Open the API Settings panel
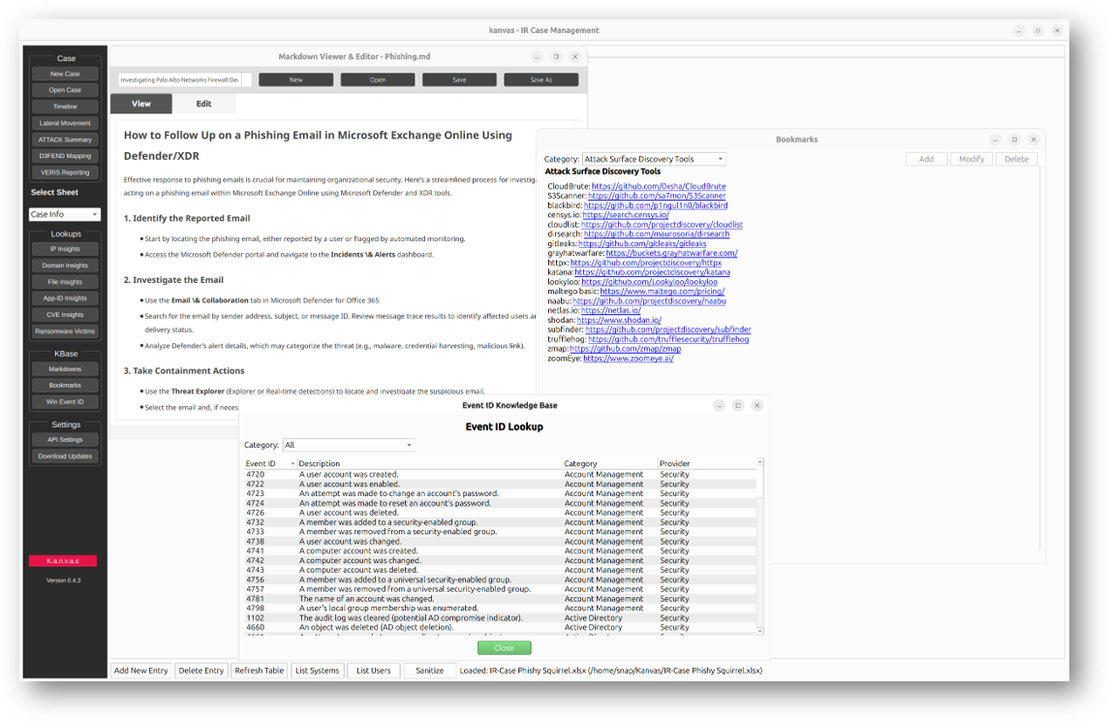The image size is (1110, 722). pyautogui.click(x=64, y=439)
